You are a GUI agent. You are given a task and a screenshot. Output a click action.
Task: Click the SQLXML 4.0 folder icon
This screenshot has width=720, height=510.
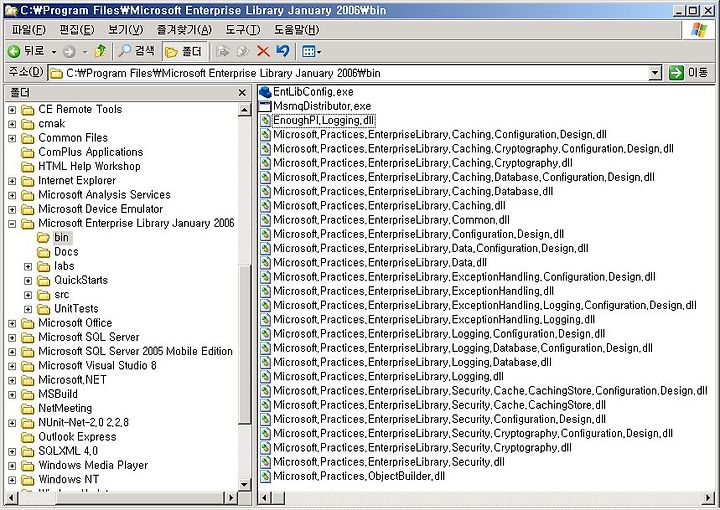click(x=28, y=452)
